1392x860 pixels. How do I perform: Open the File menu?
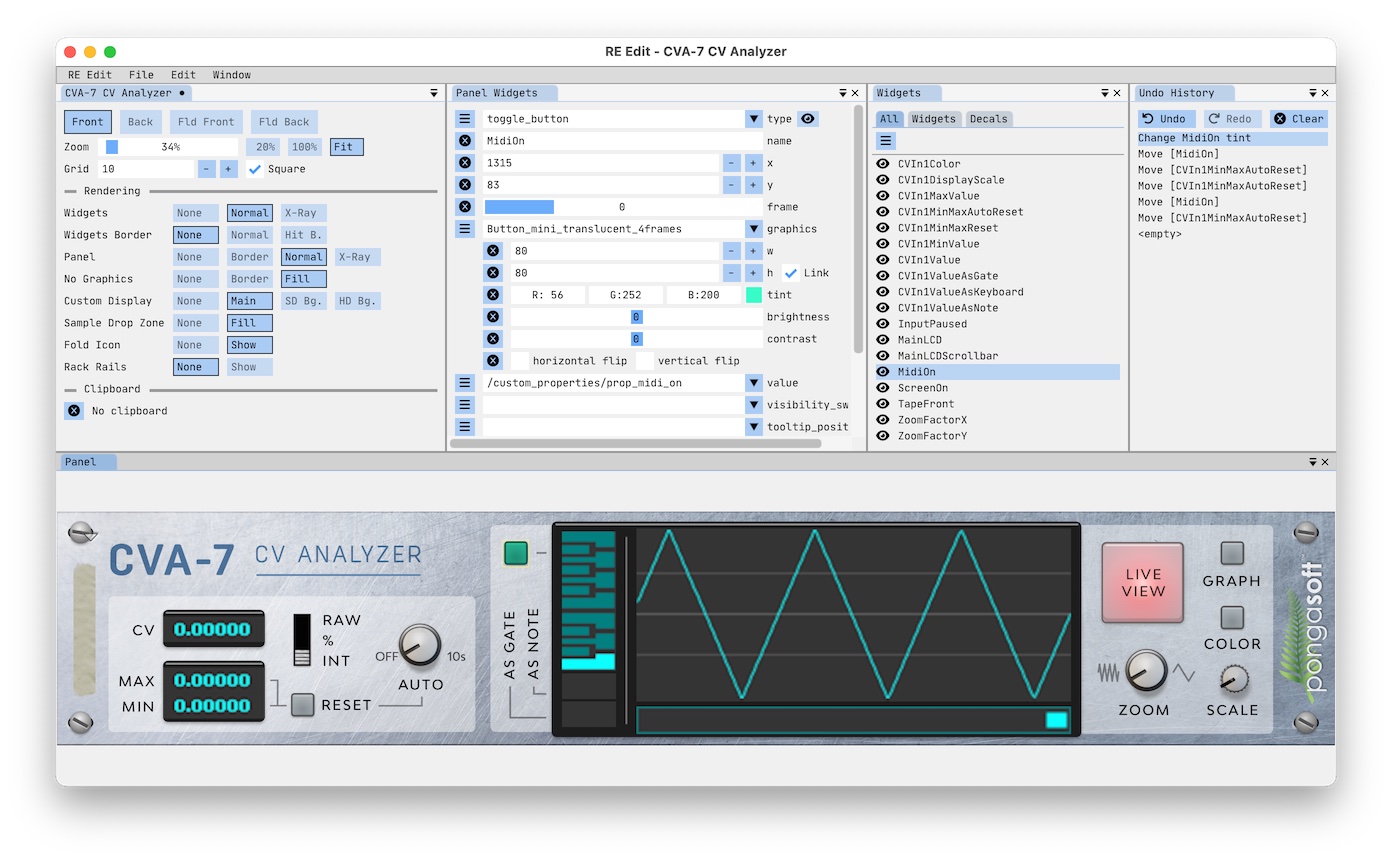pos(141,75)
